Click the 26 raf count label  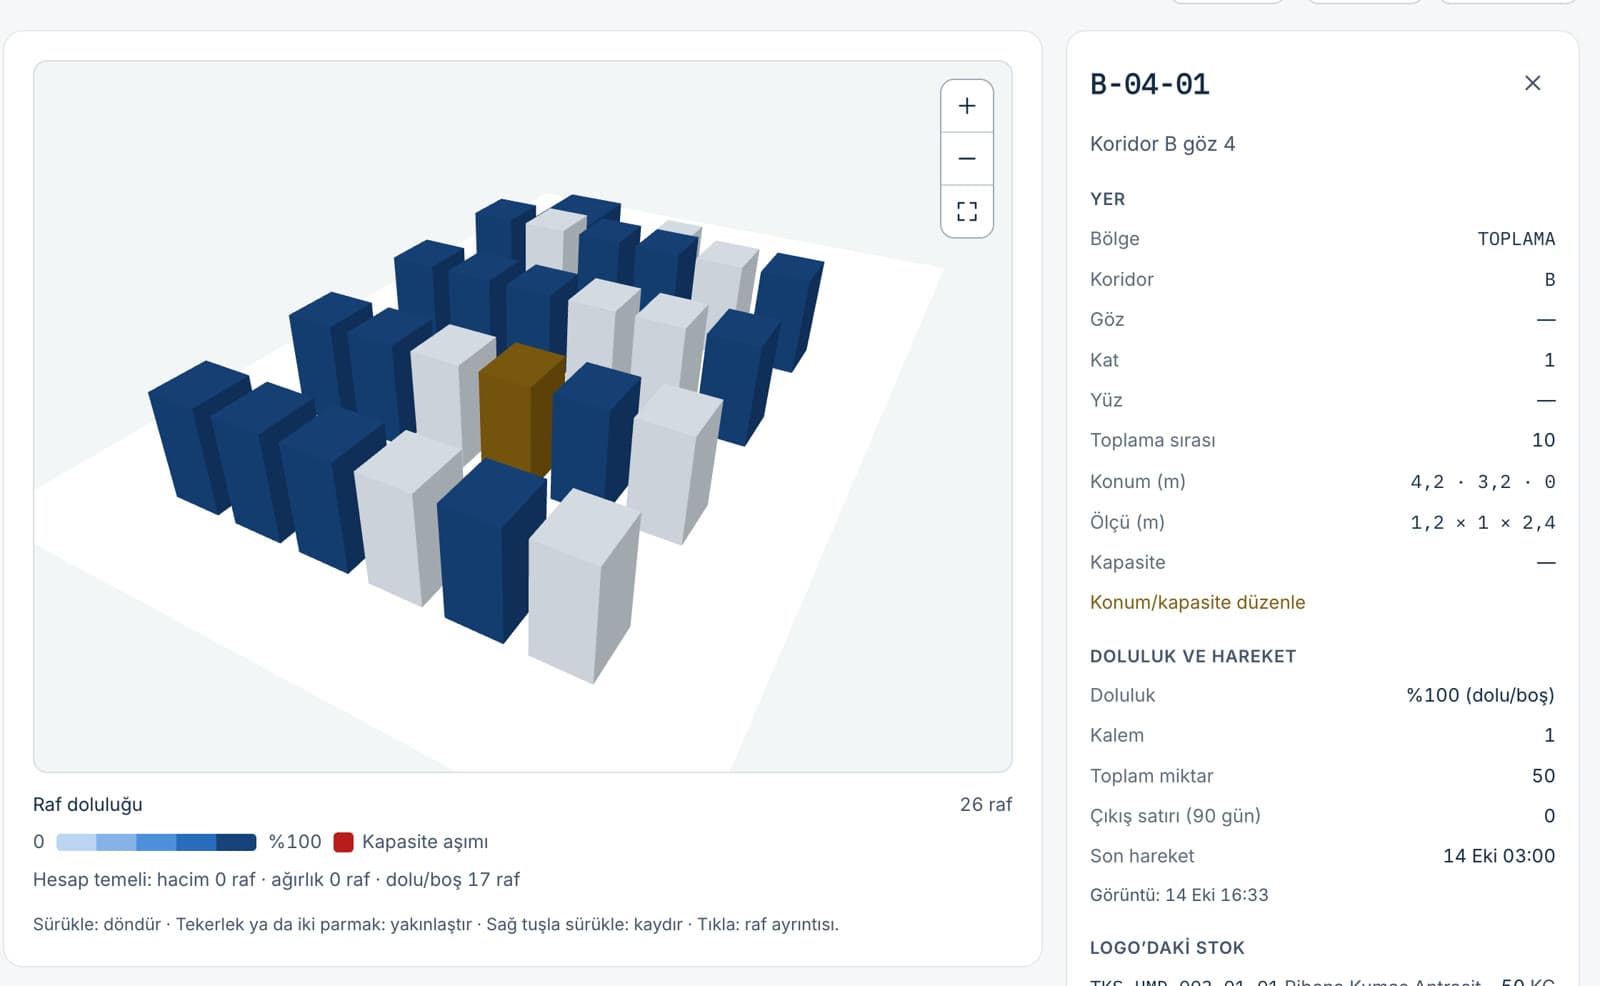click(986, 804)
